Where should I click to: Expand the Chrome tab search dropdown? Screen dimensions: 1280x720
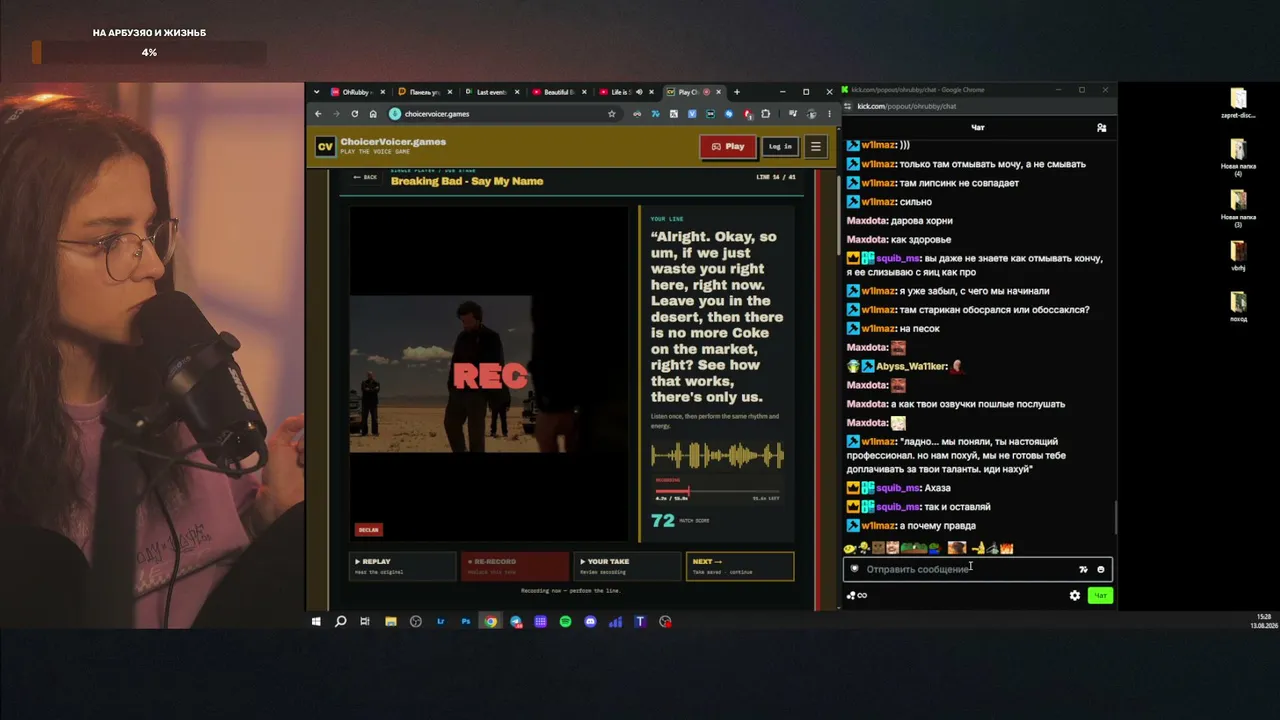pos(317,92)
